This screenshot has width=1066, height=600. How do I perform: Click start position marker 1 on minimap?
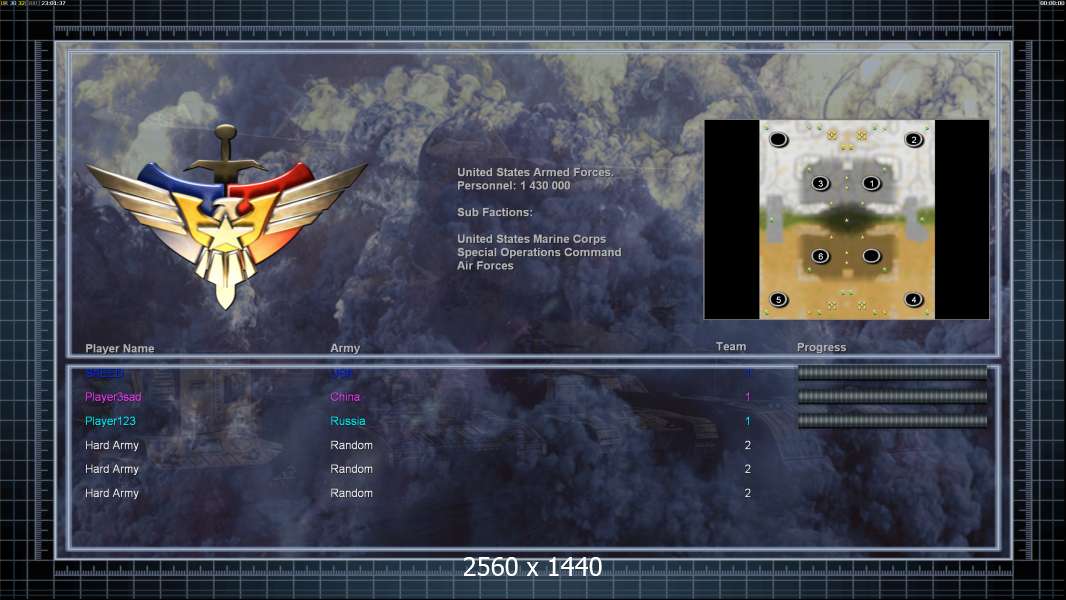(x=872, y=183)
